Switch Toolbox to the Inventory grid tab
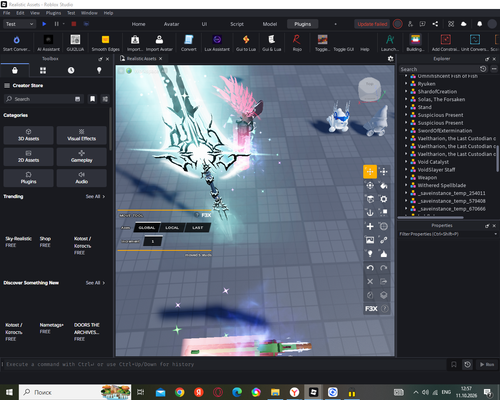 pos(43,70)
